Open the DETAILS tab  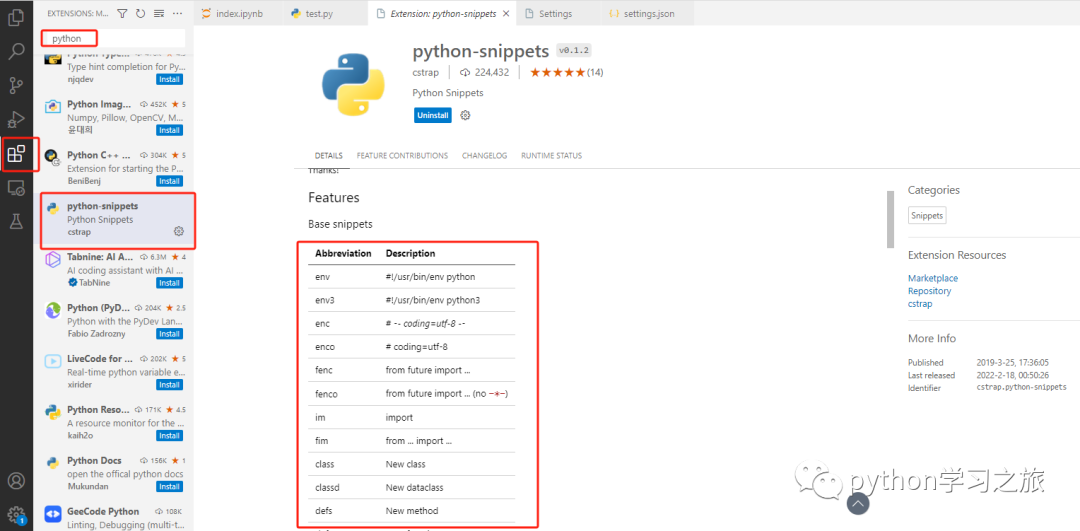[x=329, y=156]
